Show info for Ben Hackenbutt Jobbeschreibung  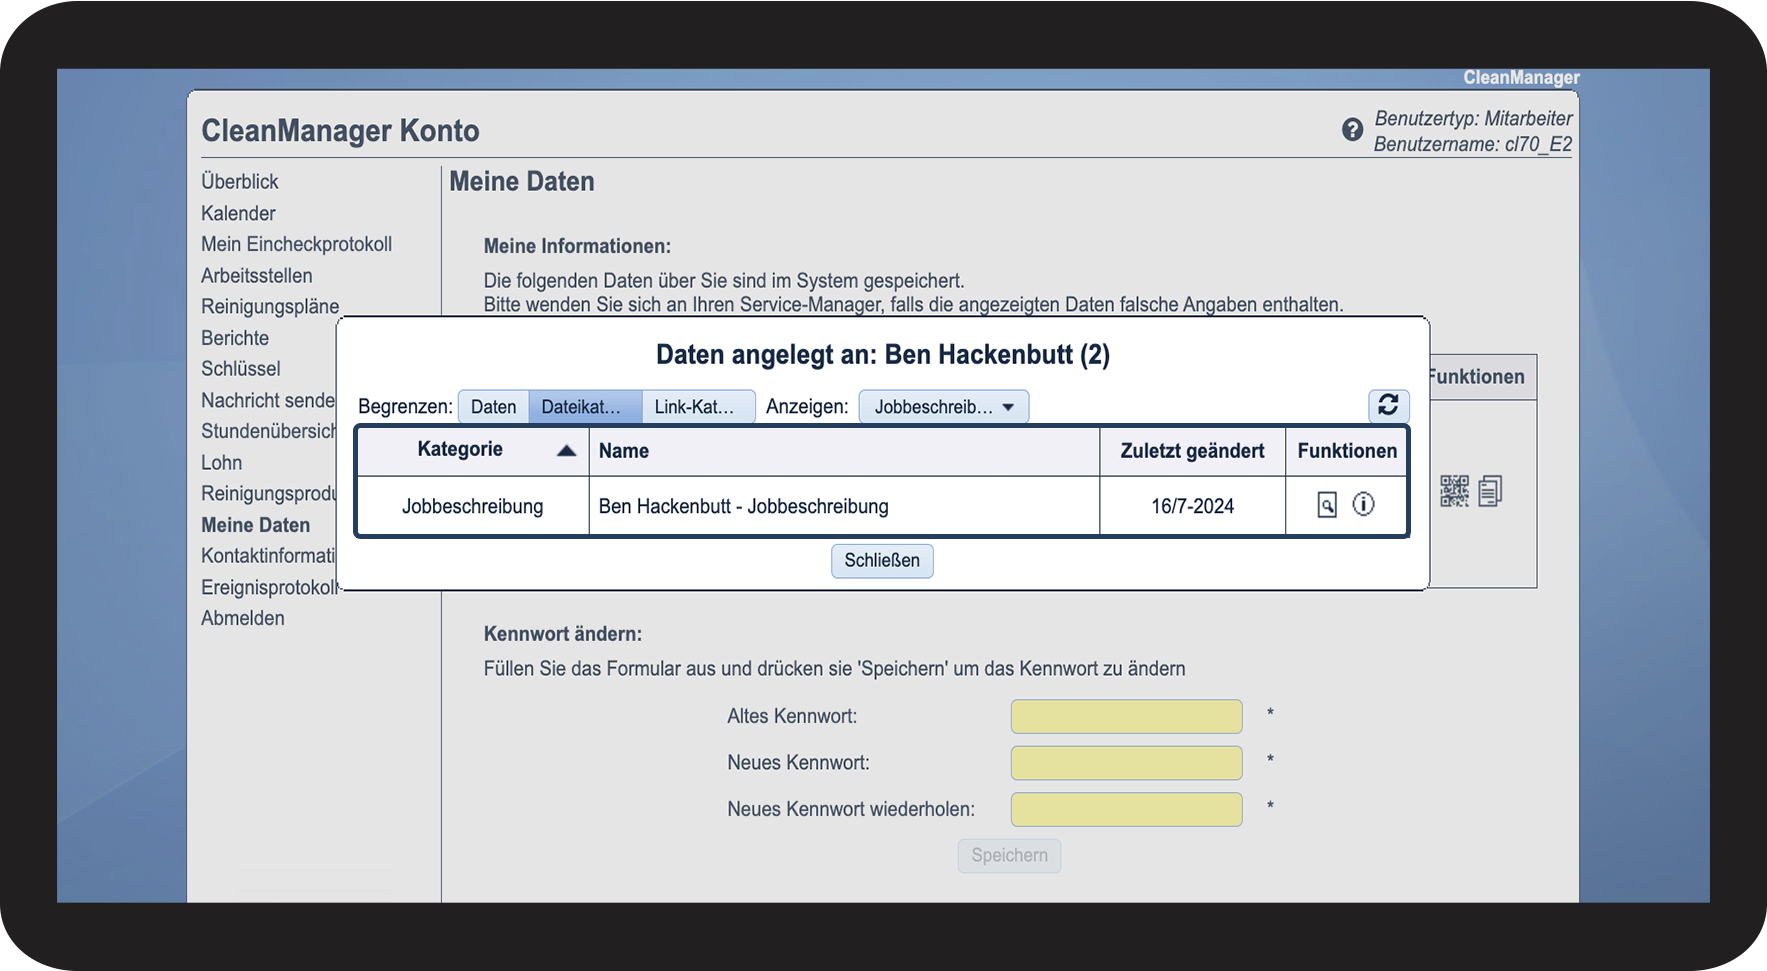pyautogui.click(x=1363, y=505)
